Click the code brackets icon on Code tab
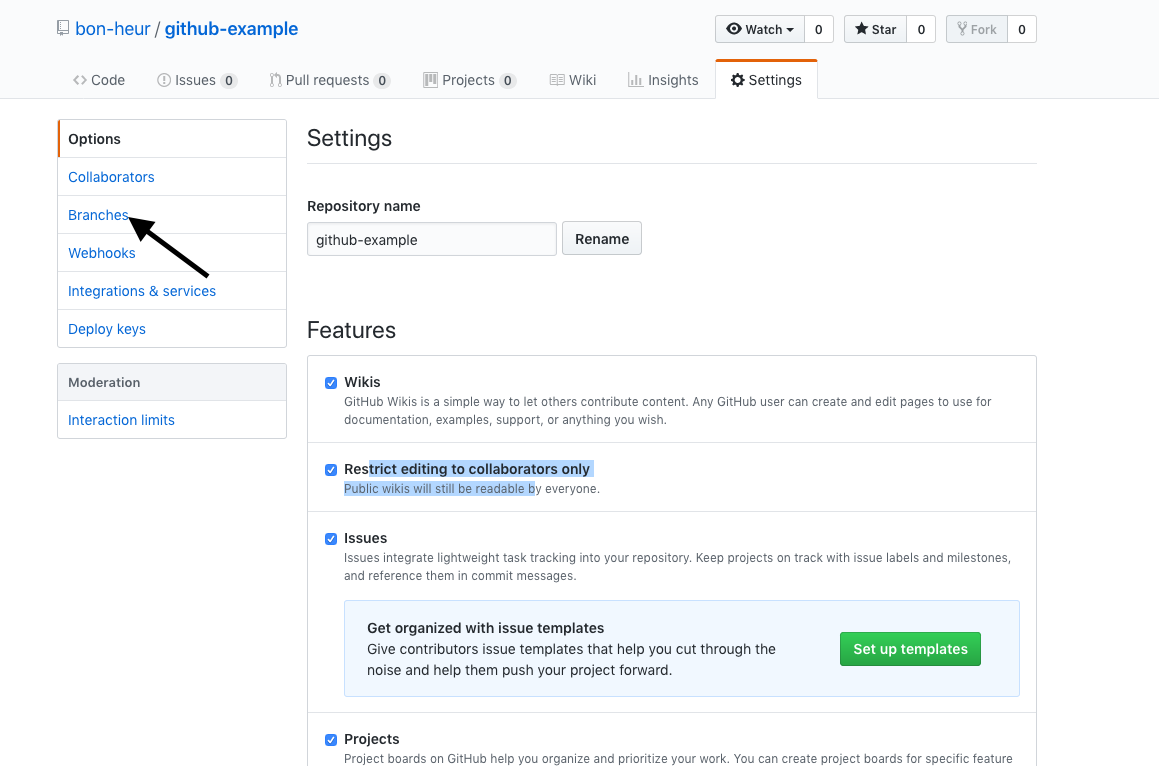 (80, 79)
